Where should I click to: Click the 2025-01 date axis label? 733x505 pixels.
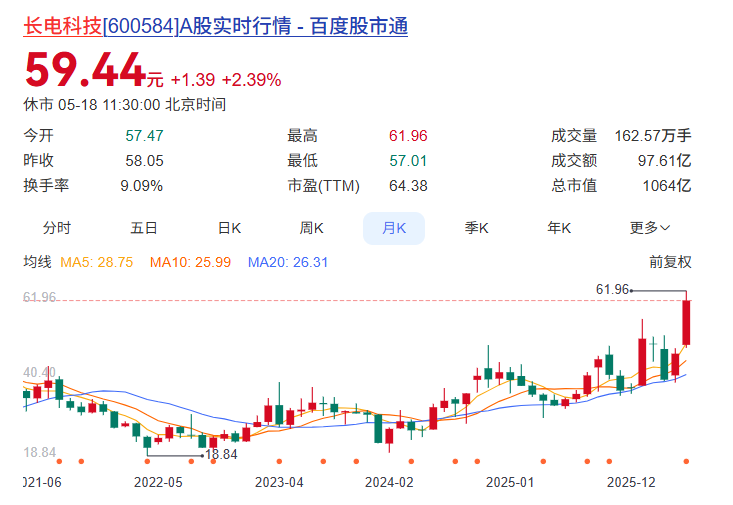[510, 482]
